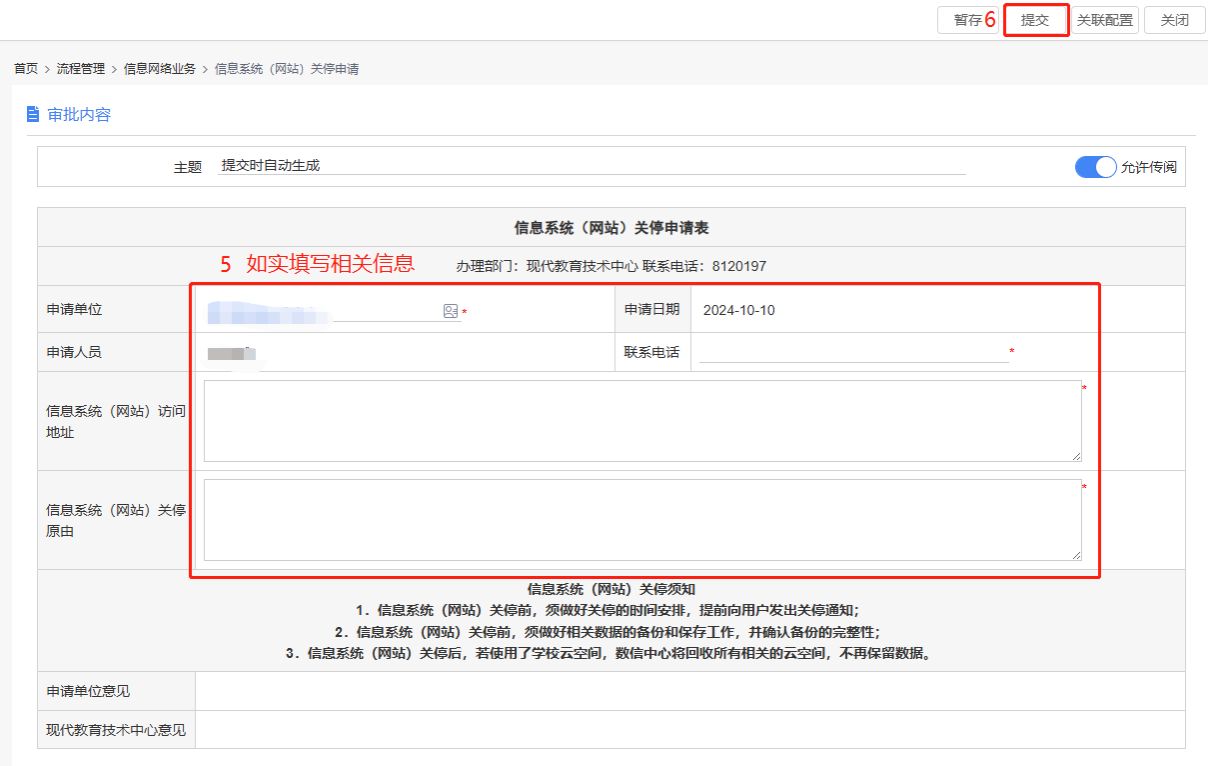Navigate to 信息网络业务 breadcrumb
This screenshot has height=766, width=1208.
click(159, 69)
